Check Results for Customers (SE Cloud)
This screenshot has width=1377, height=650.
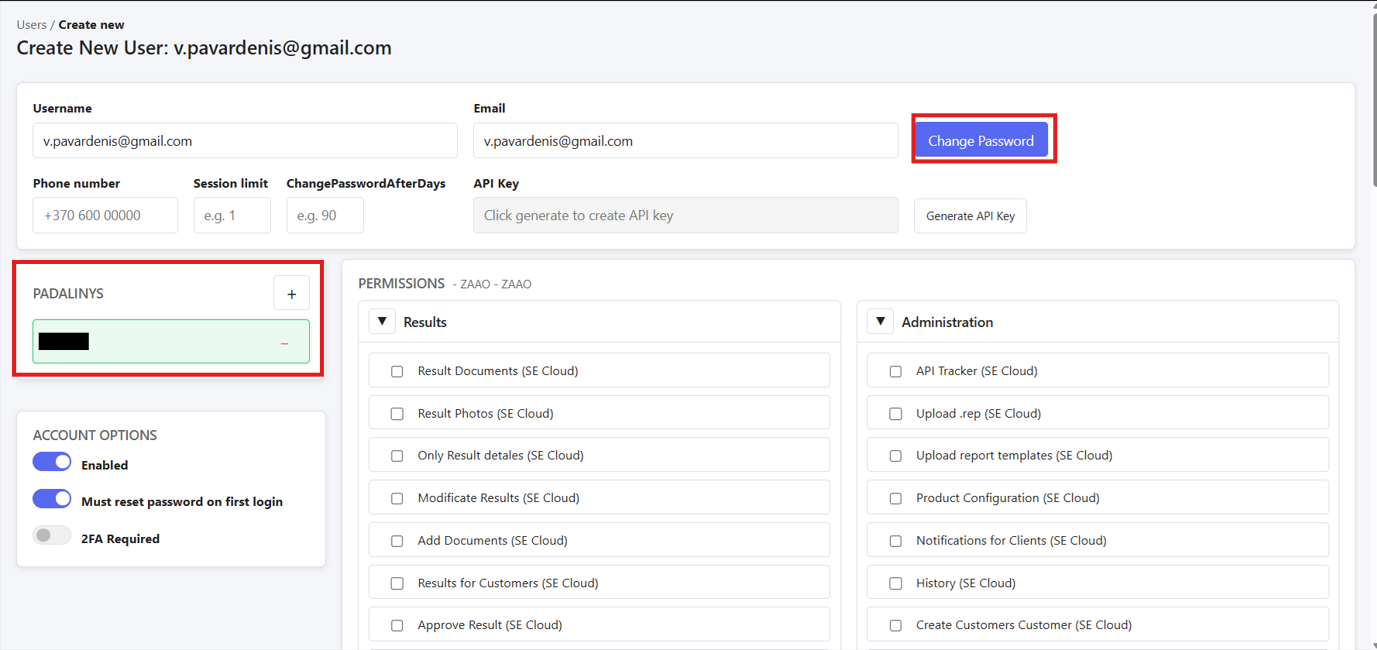397,583
